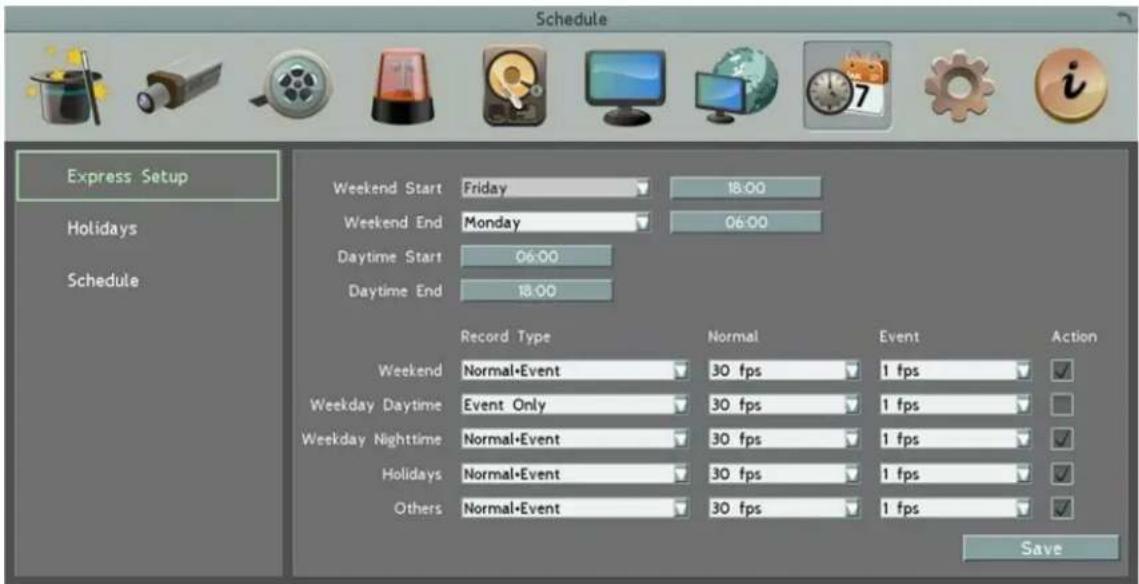Select the Schedule sidebar menu item

coord(102,280)
